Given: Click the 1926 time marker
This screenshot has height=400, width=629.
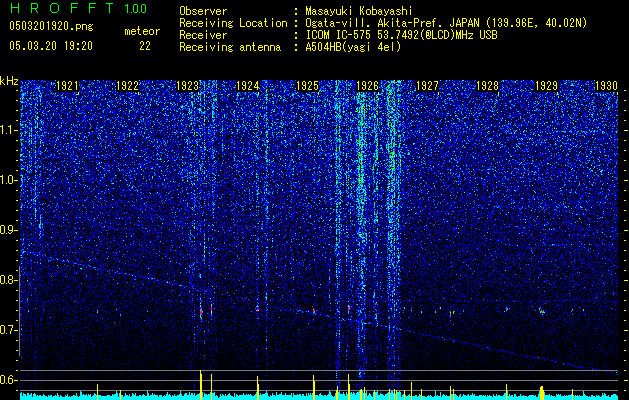Looking at the screenshot, I should [x=367, y=85].
